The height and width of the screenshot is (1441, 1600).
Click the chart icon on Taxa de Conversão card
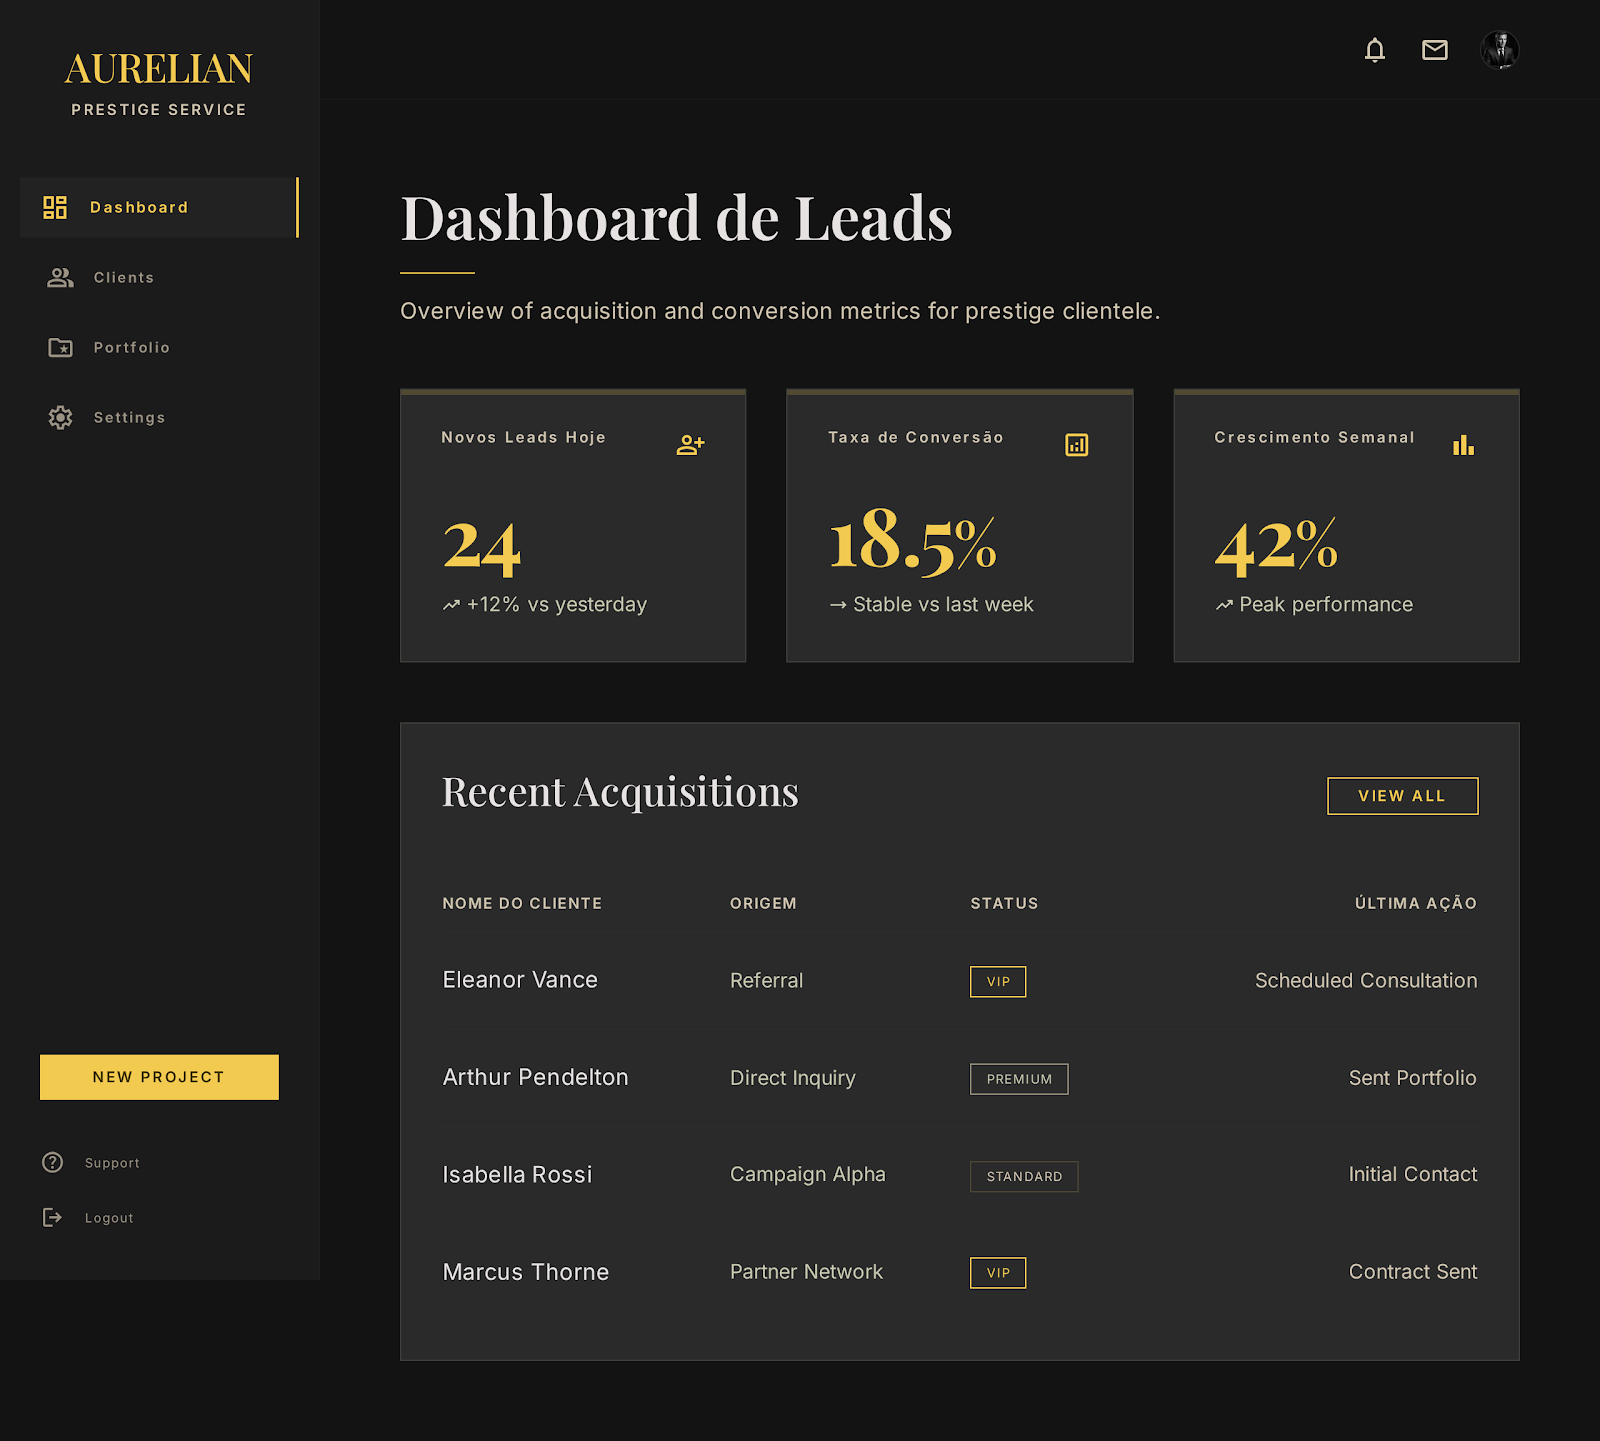[x=1077, y=445]
